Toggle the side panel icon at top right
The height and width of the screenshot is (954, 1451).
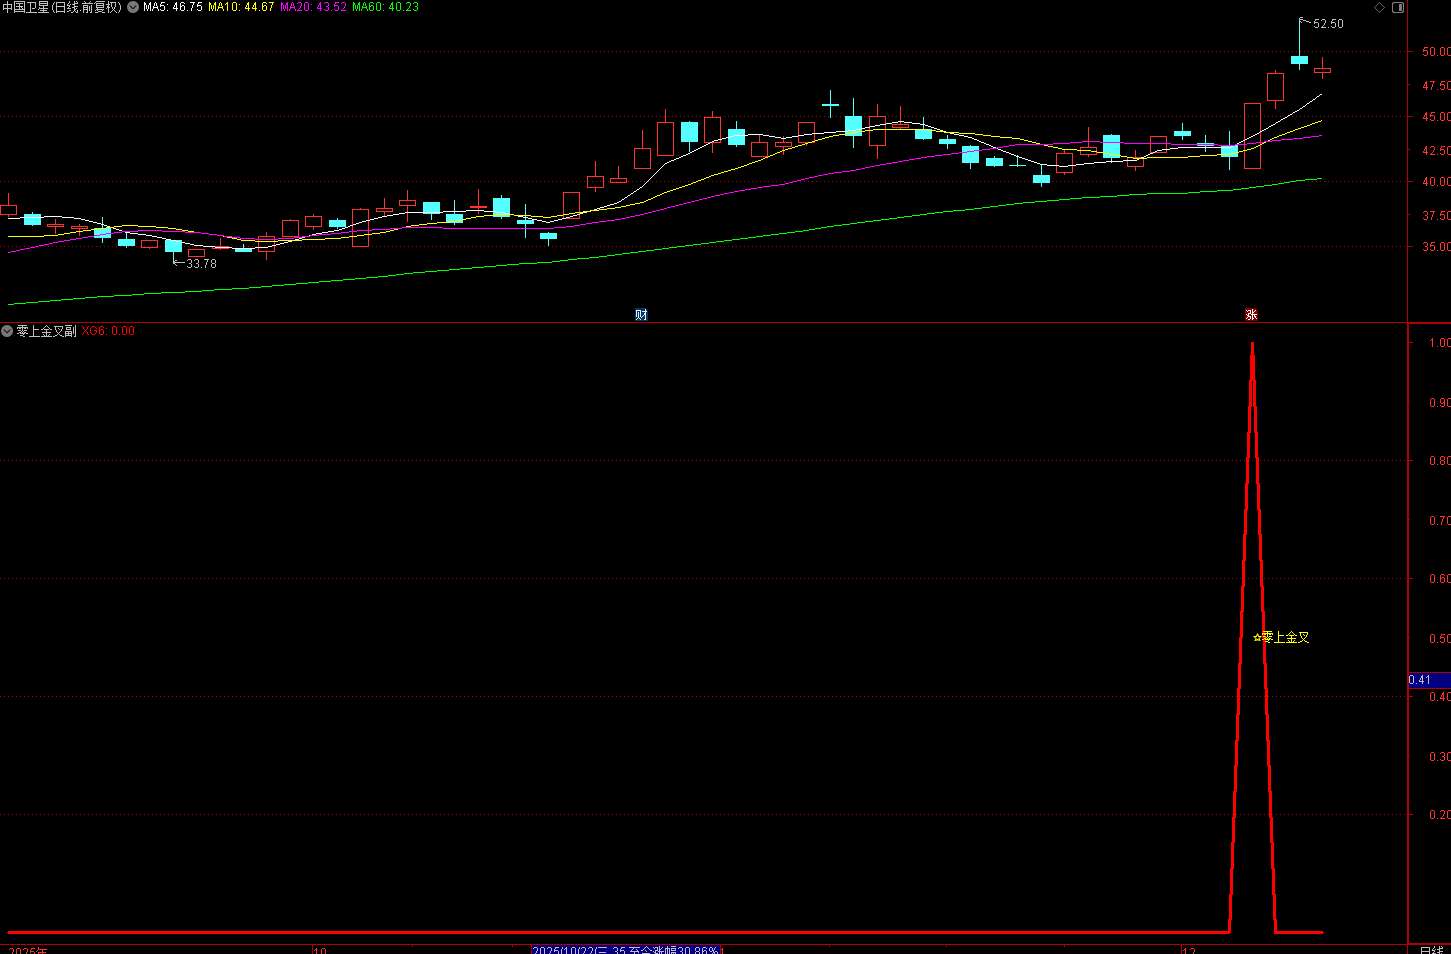point(1398,7)
